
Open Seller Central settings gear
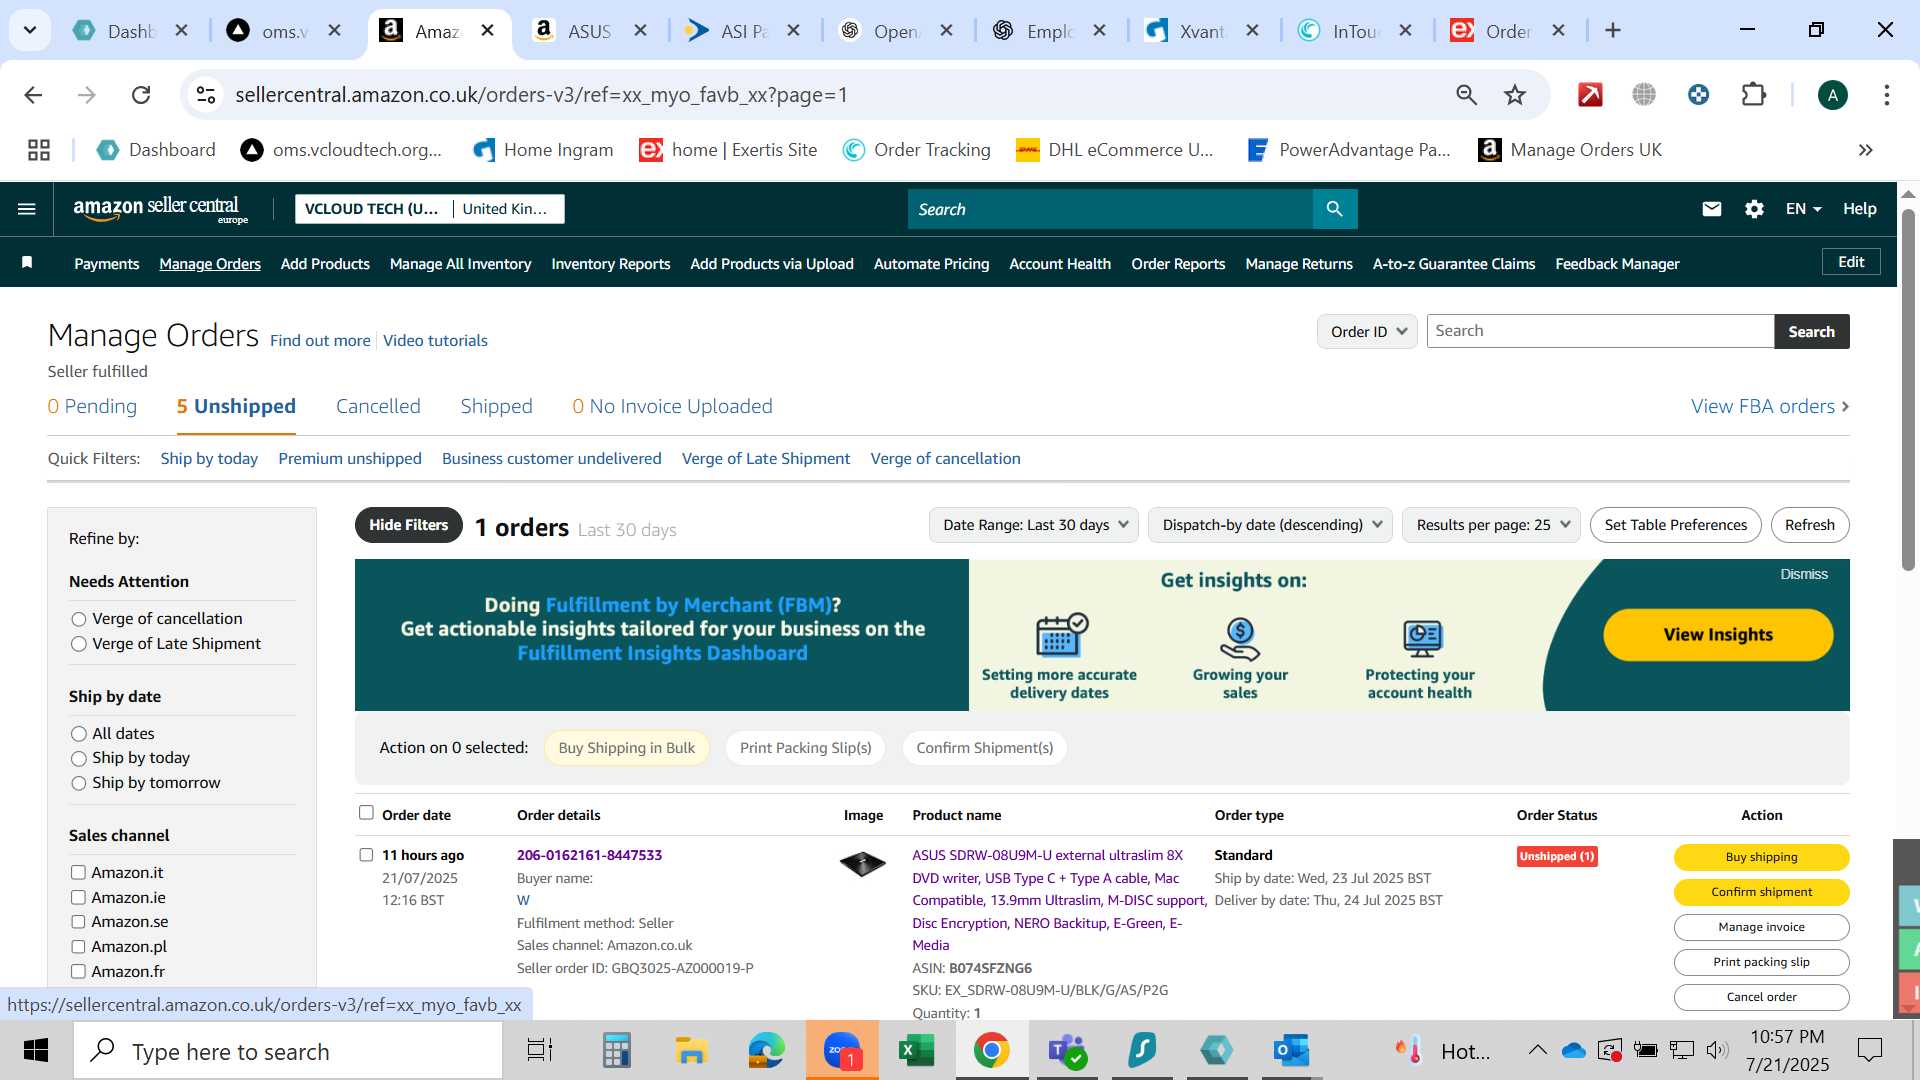click(1754, 209)
